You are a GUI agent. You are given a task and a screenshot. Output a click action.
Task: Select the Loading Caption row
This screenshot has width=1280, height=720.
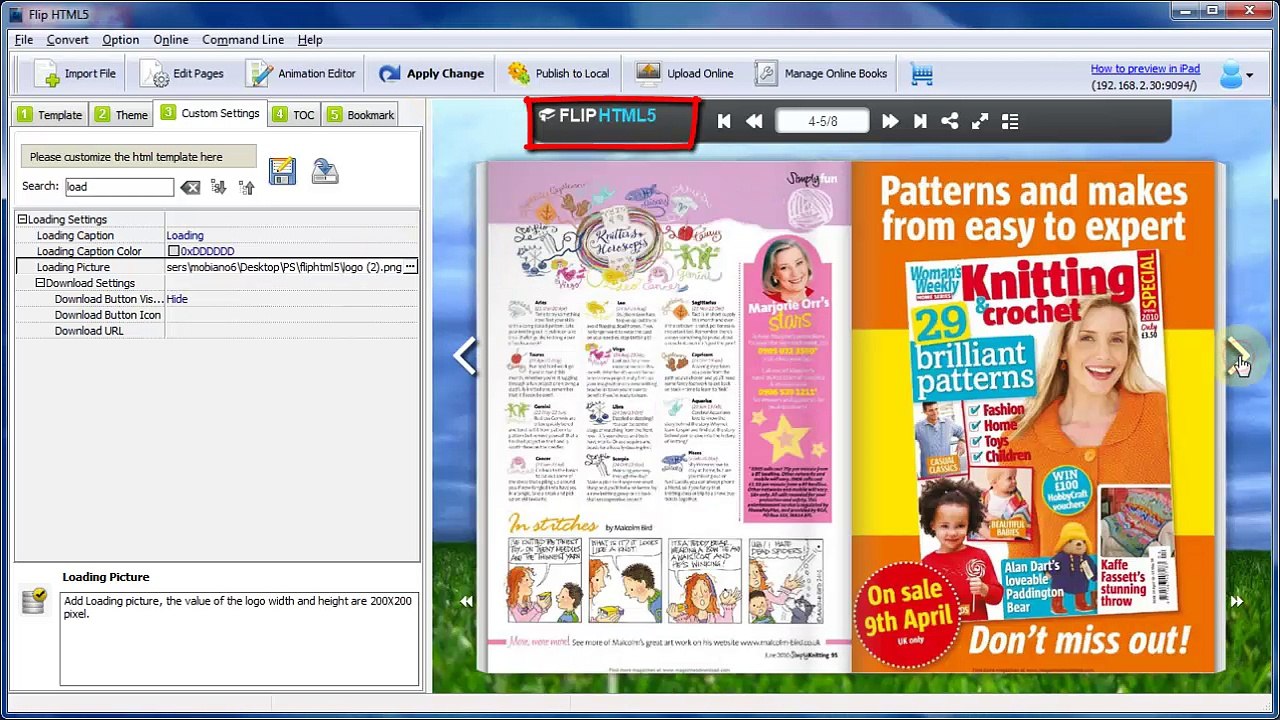coord(217,235)
